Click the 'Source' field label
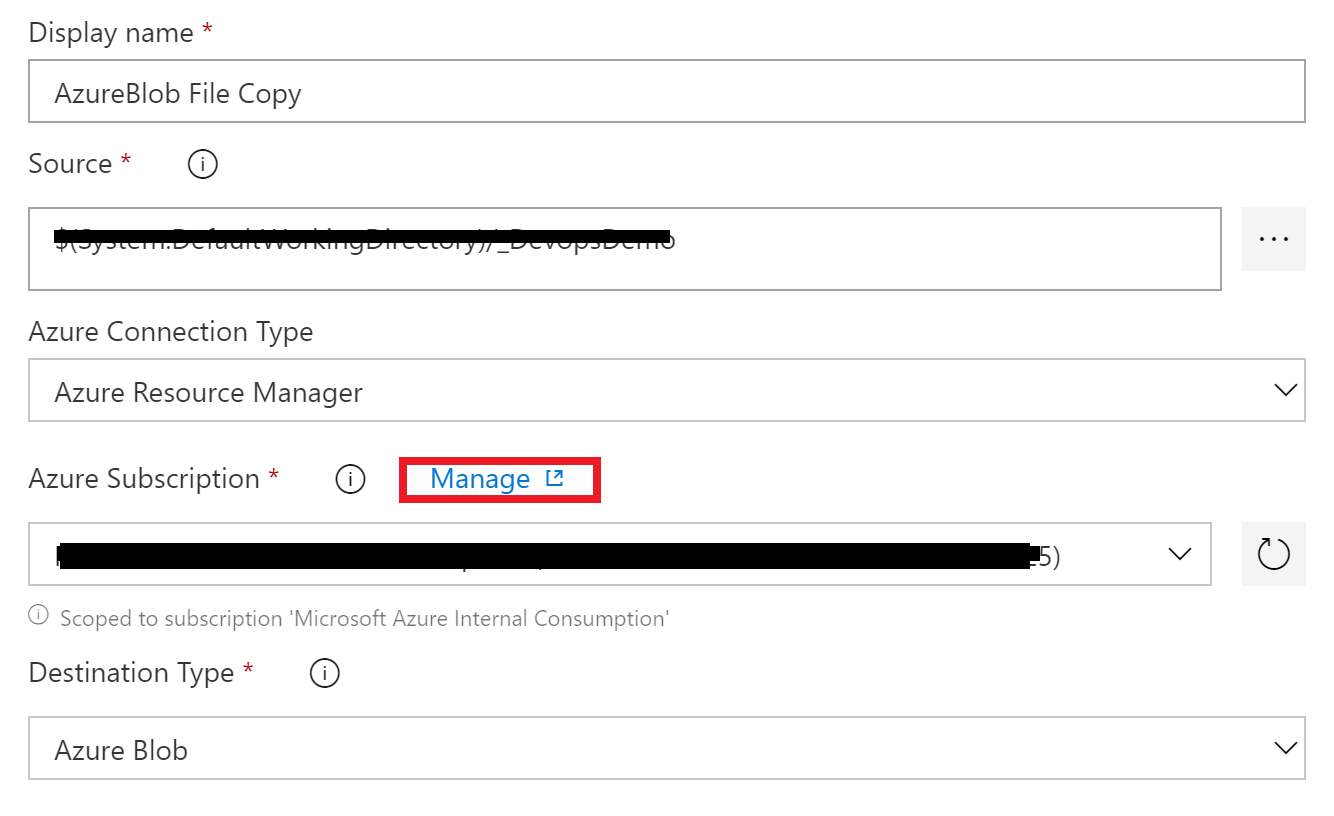The image size is (1334, 816). pos(70,164)
